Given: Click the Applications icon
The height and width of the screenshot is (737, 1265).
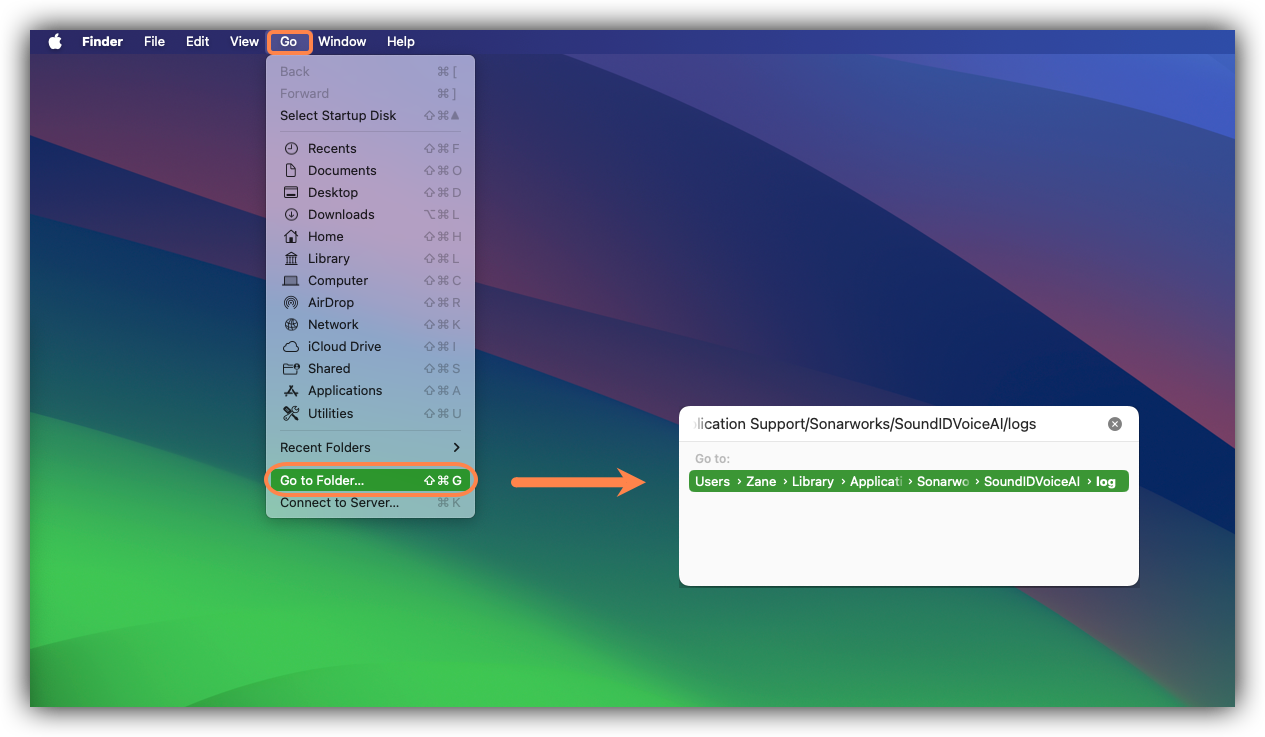Looking at the screenshot, I should pyautogui.click(x=291, y=391).
